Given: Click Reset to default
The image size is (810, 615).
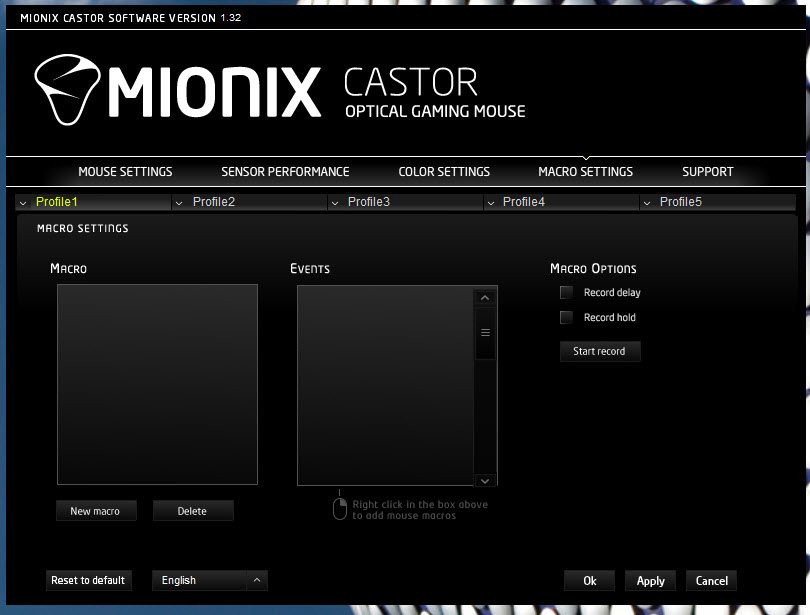Looking at the screenshot, I should pos(88,580).
